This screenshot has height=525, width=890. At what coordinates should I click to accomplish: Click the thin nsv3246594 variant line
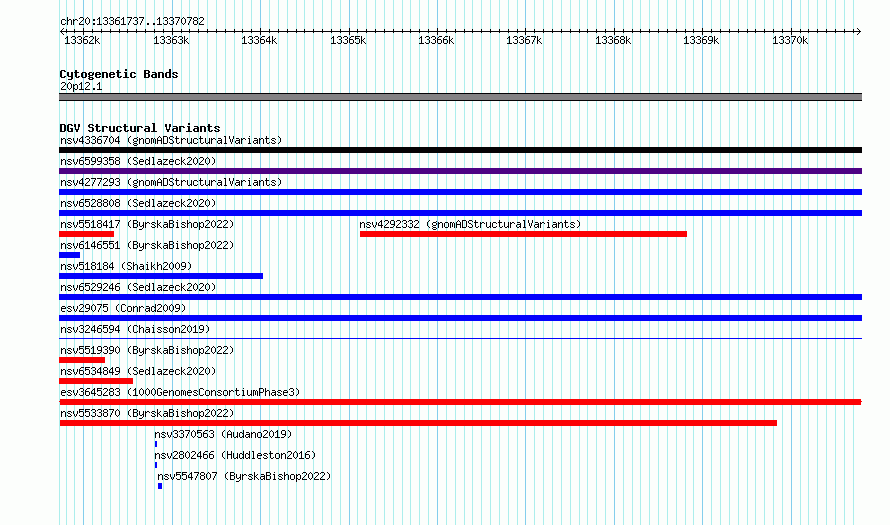[x=460, y=339]
